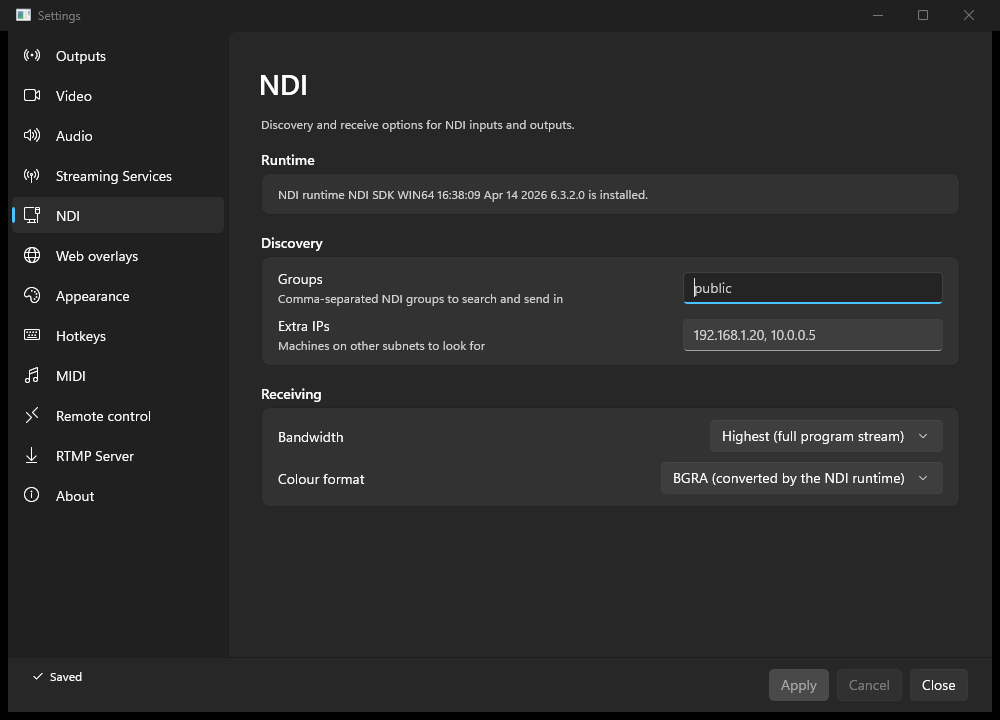1000x720 pixels.
Task: Click the MIDI music note icon
Action: tap(32, 376)
